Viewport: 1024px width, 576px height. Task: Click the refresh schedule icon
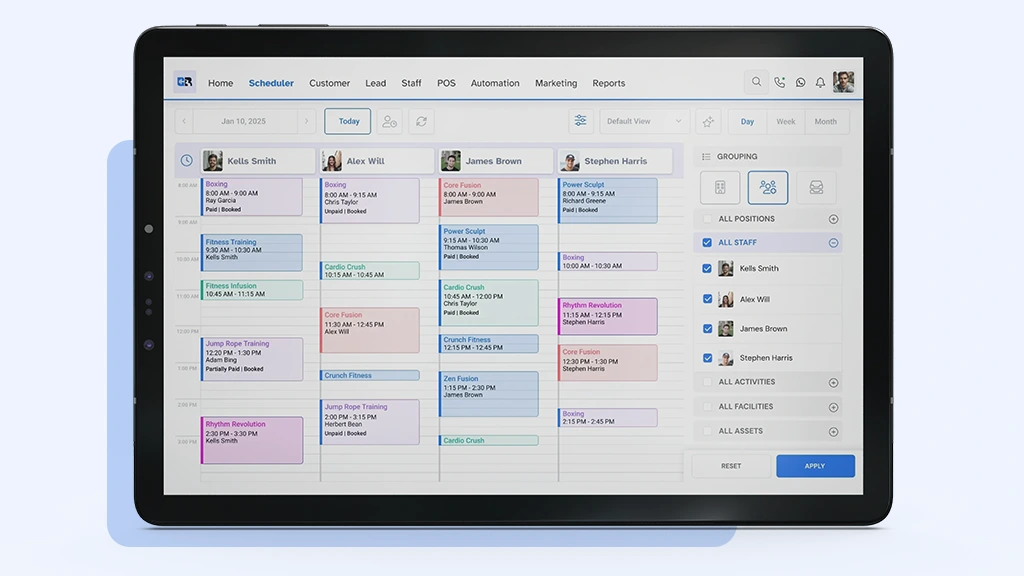click(421, 121)
